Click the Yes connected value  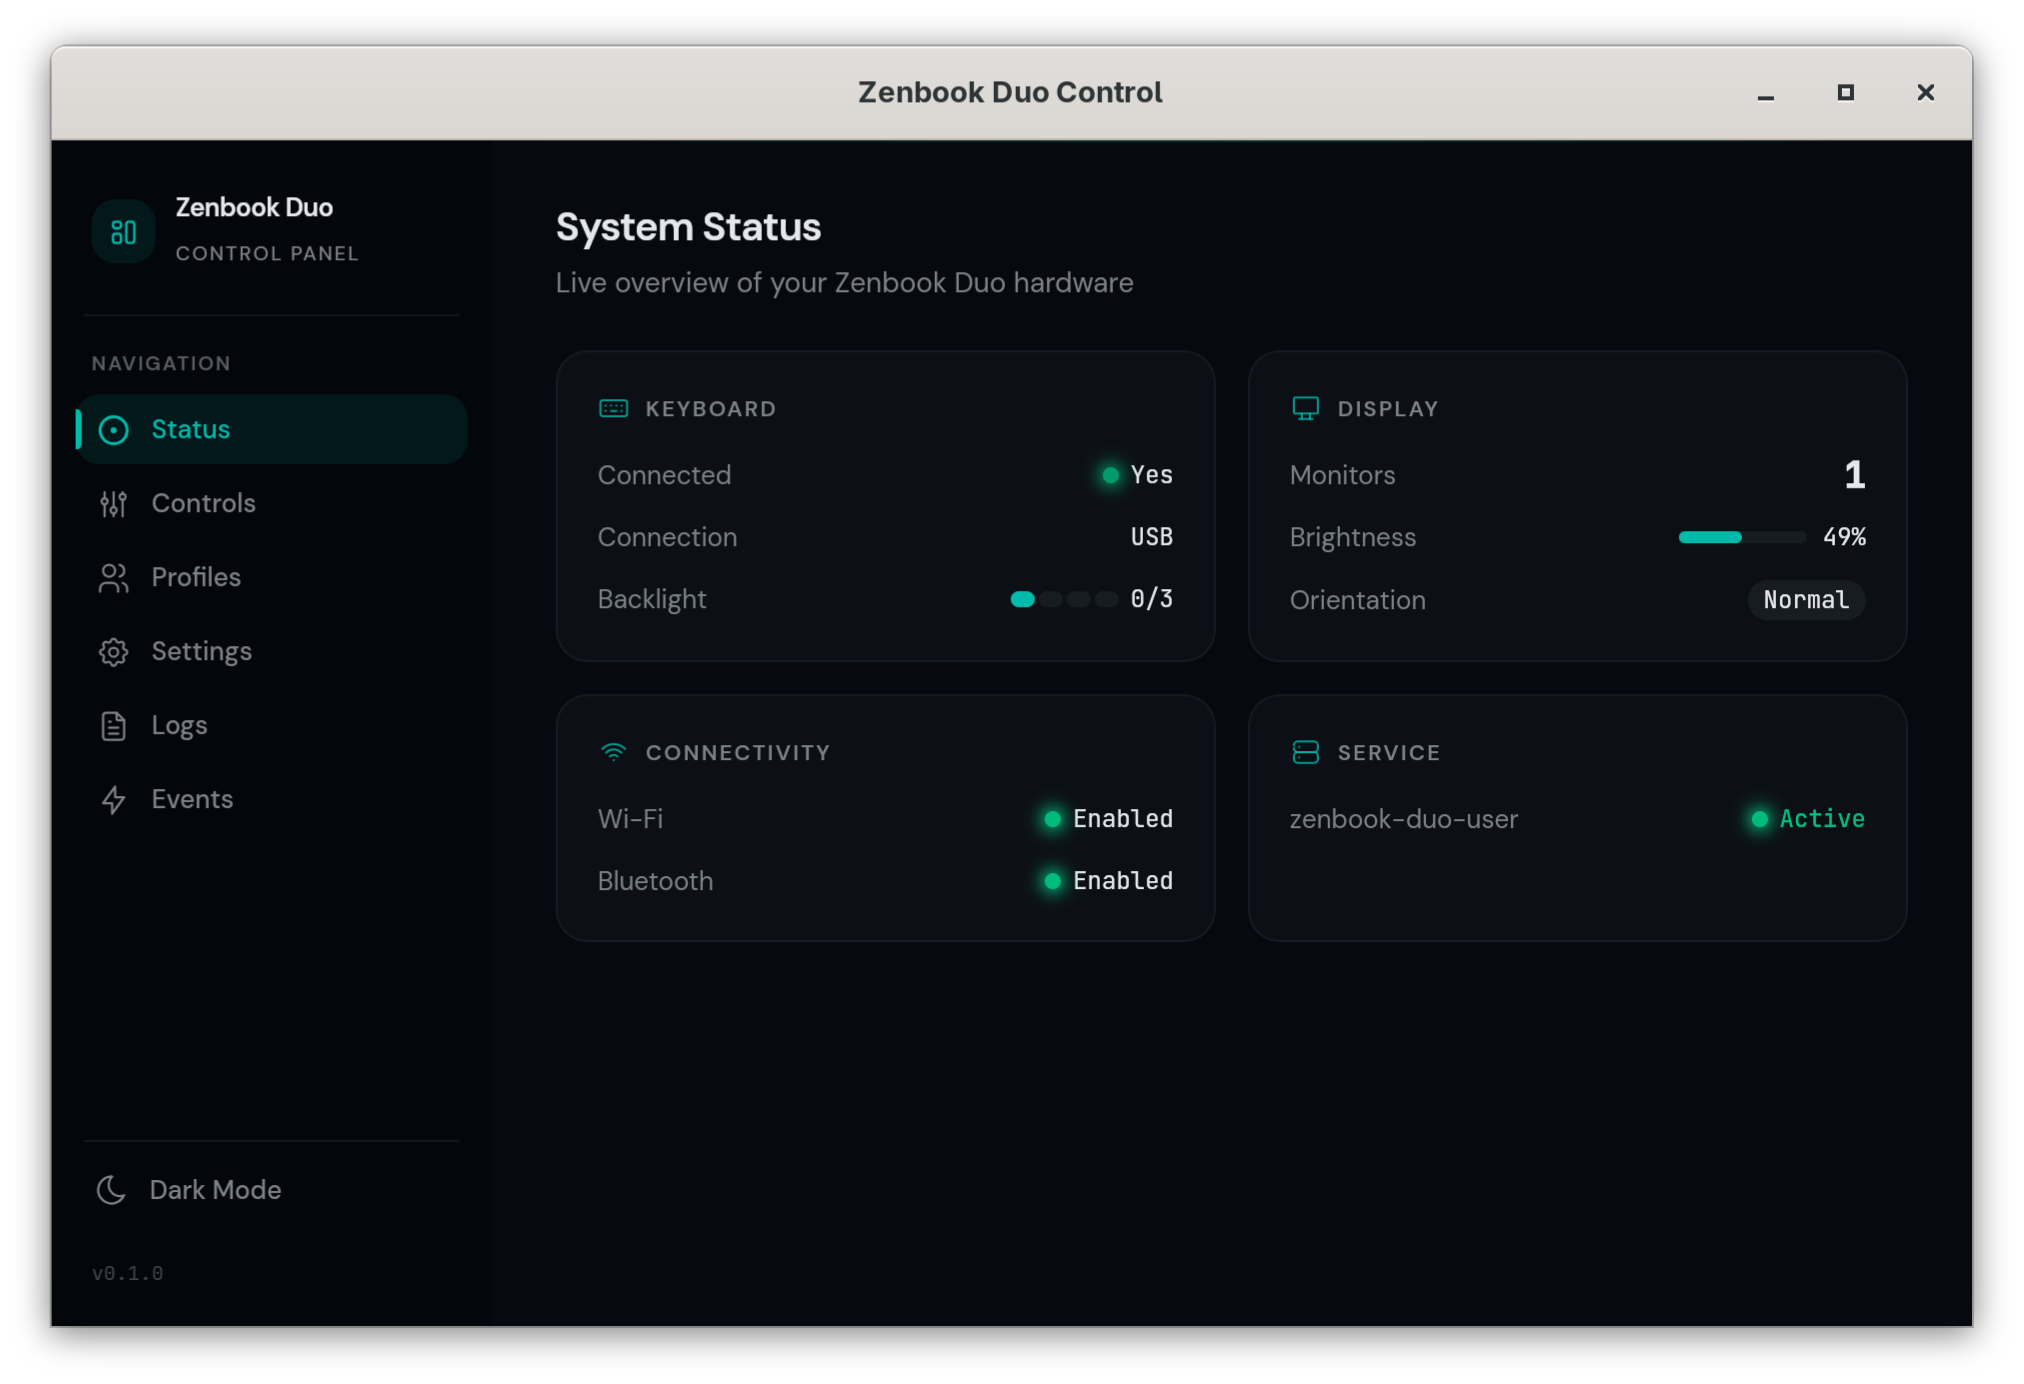tap(1152, 475)
